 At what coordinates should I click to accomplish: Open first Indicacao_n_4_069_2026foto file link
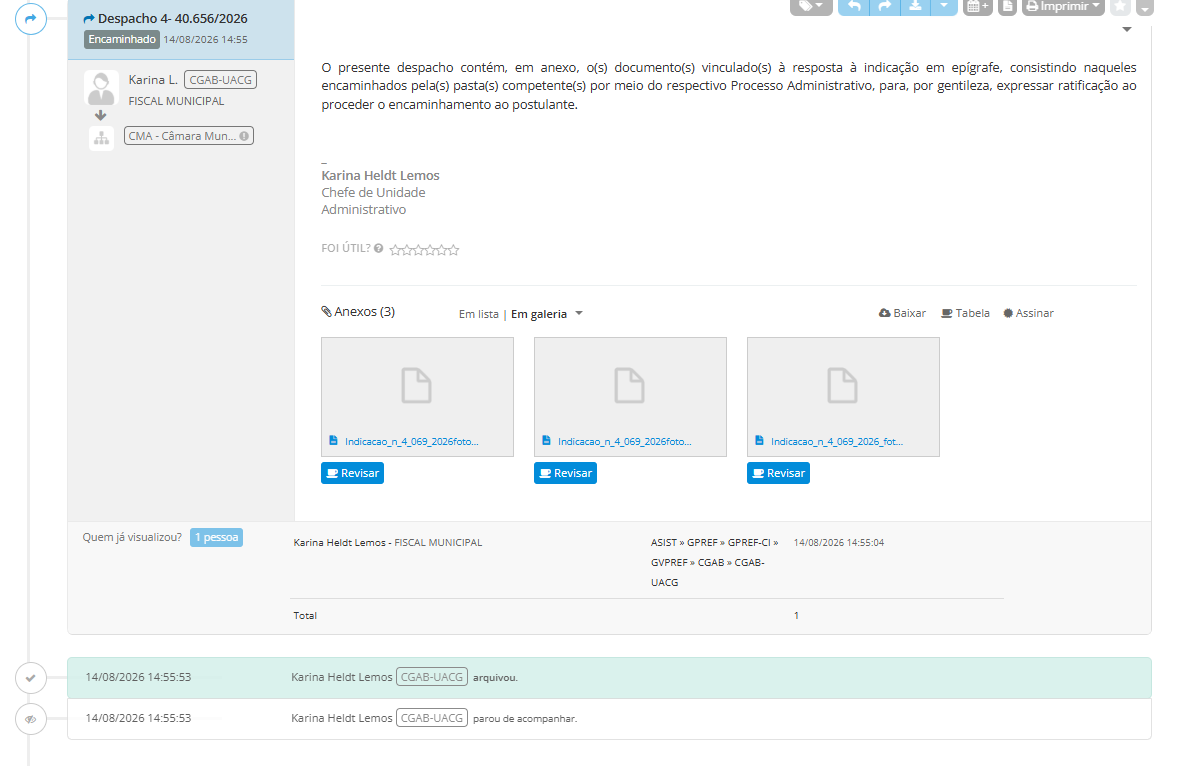point(411,442)
